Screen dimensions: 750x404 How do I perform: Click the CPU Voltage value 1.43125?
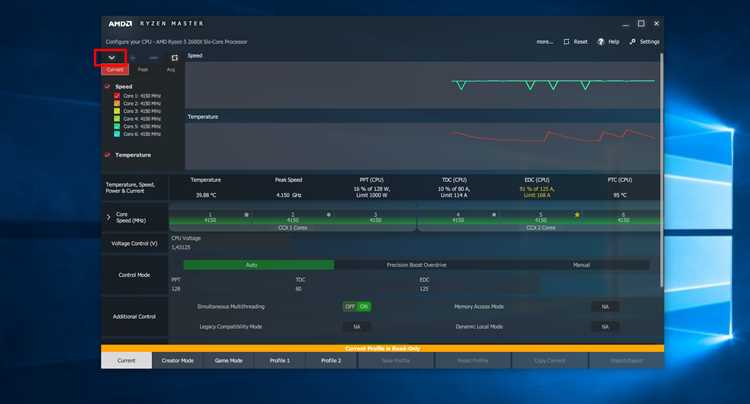tap(181, 247)
